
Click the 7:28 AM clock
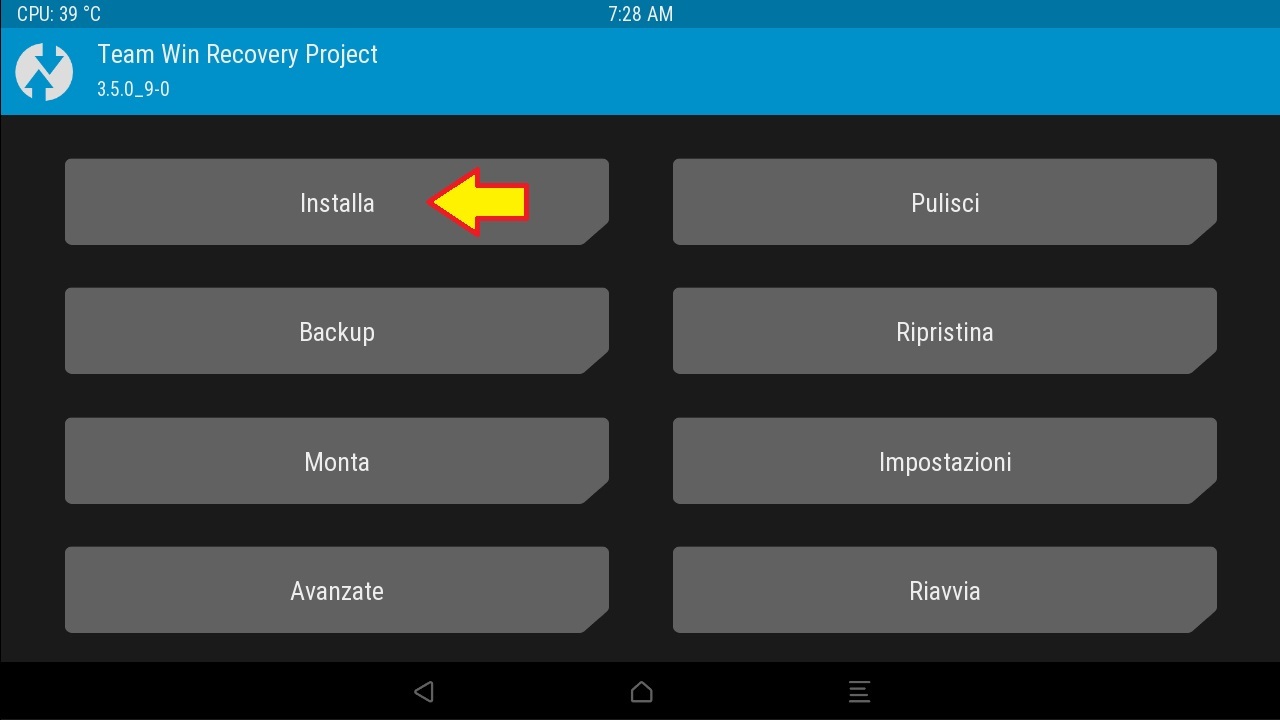(x=640, y=14)
